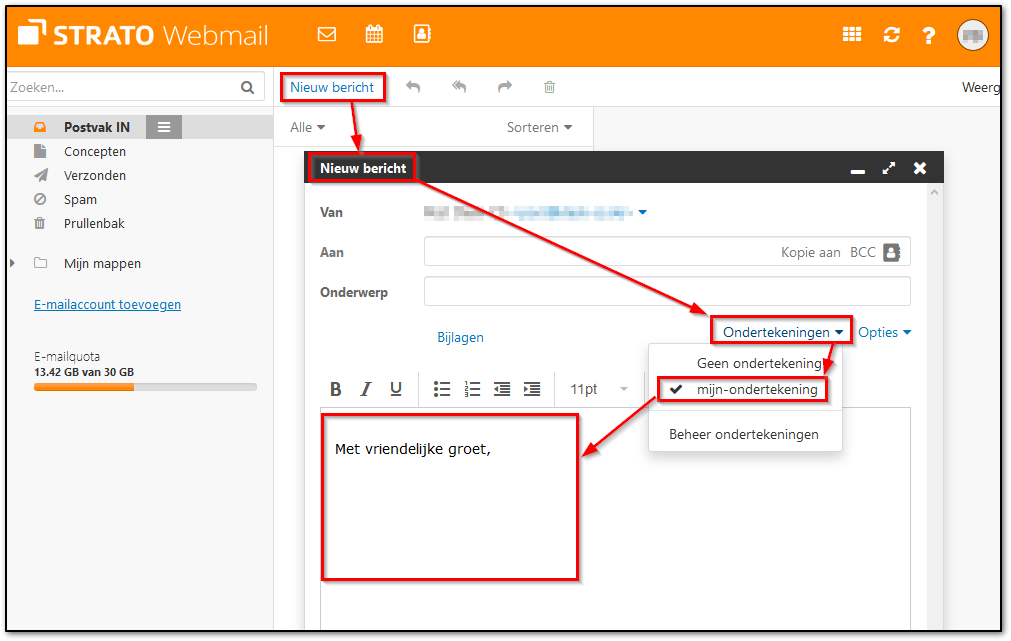Expand the Opties dropdown
The height and width of the screenshot is (641, 1011).
(884, 331)
